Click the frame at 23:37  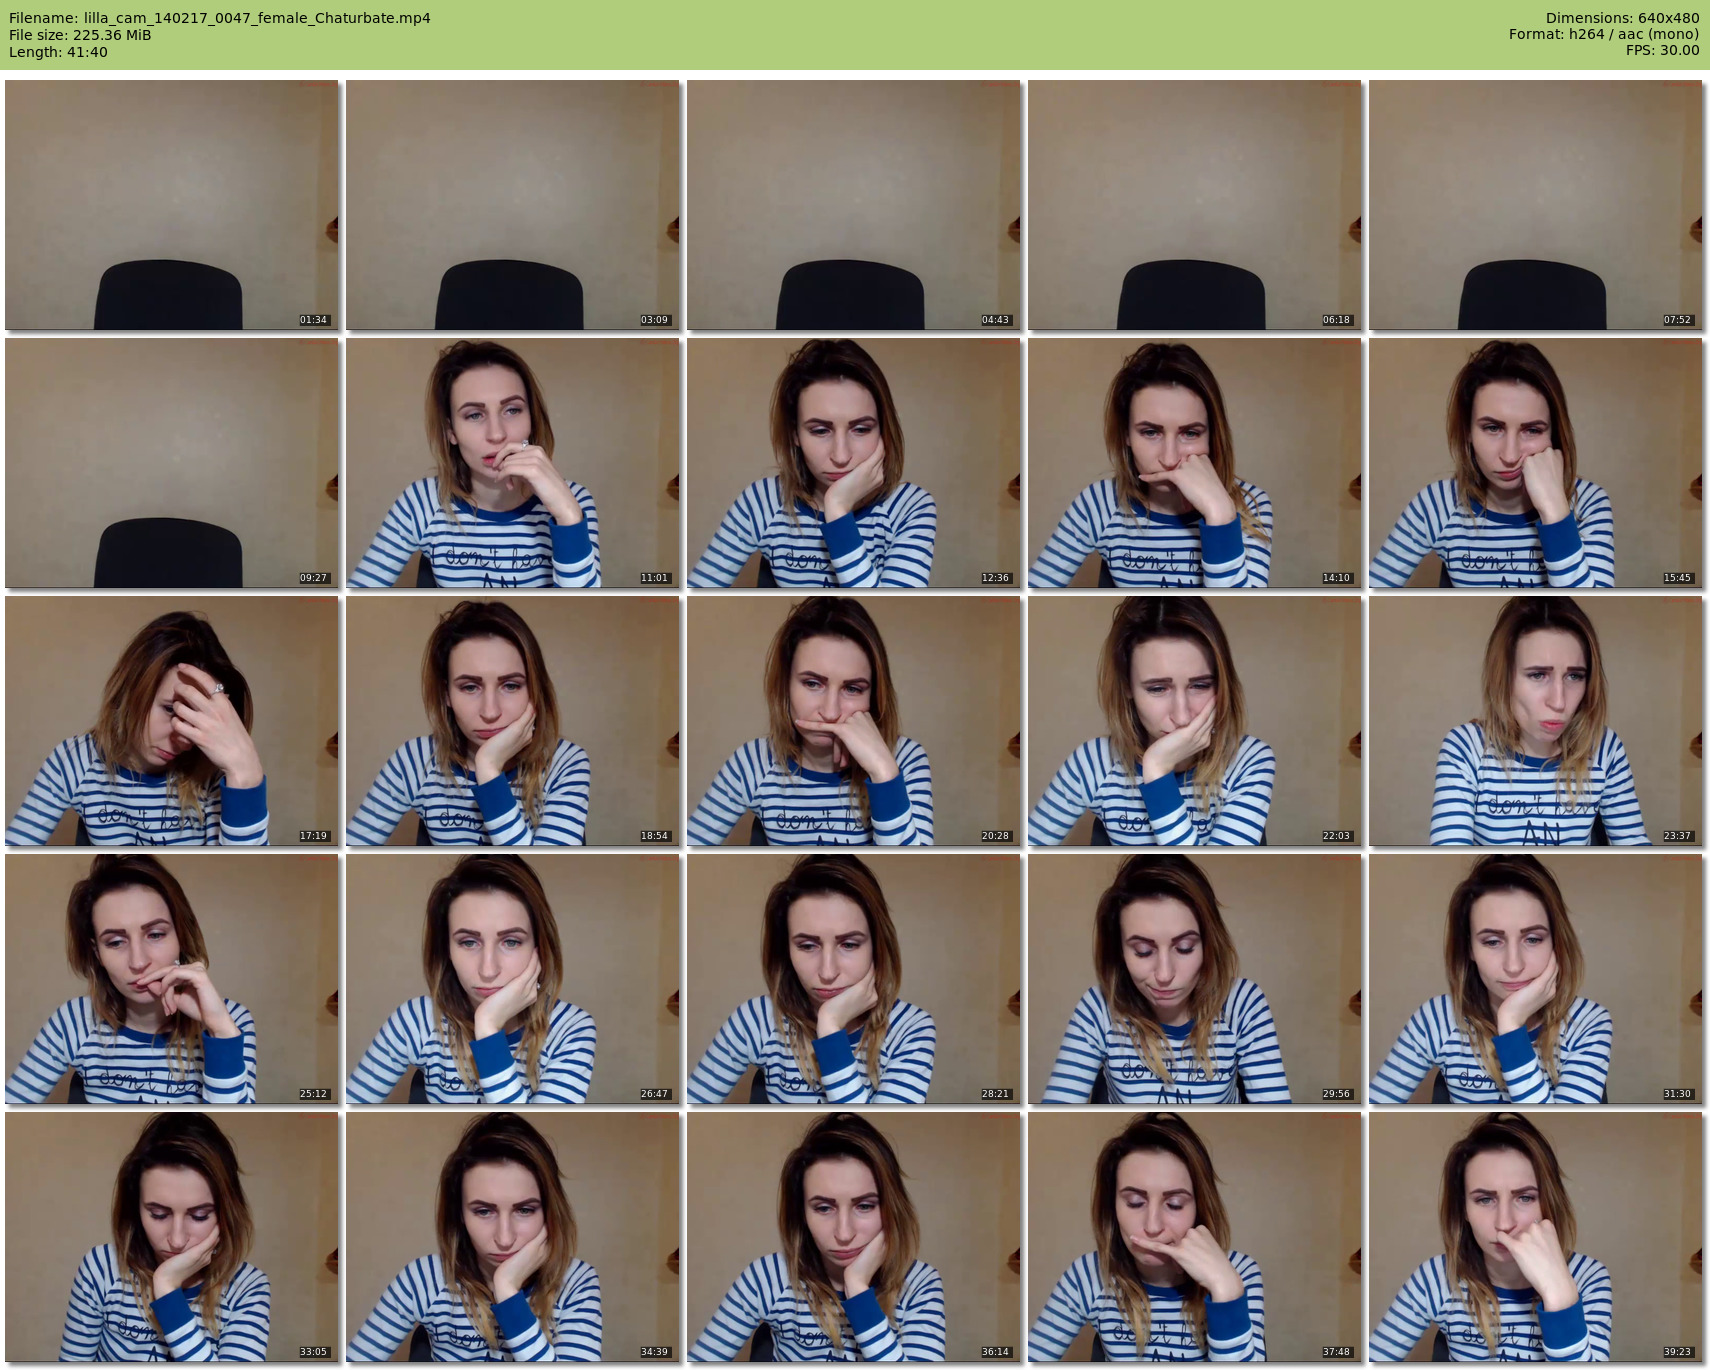point(1535,721)
